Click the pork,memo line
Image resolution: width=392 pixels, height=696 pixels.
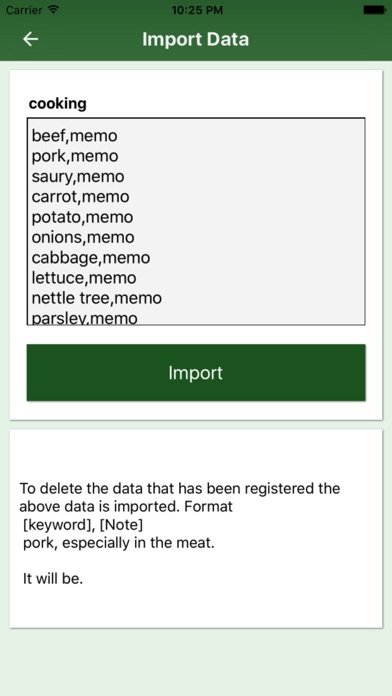(x=75, y=156)
